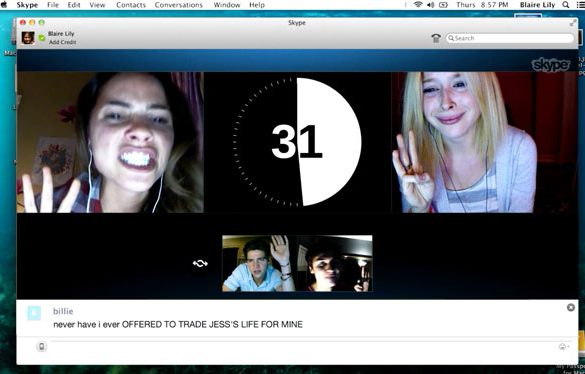Viewport: 585px width, 374px height.
Task: Click the Blaire Lily profile avatar
Action: 28,38
